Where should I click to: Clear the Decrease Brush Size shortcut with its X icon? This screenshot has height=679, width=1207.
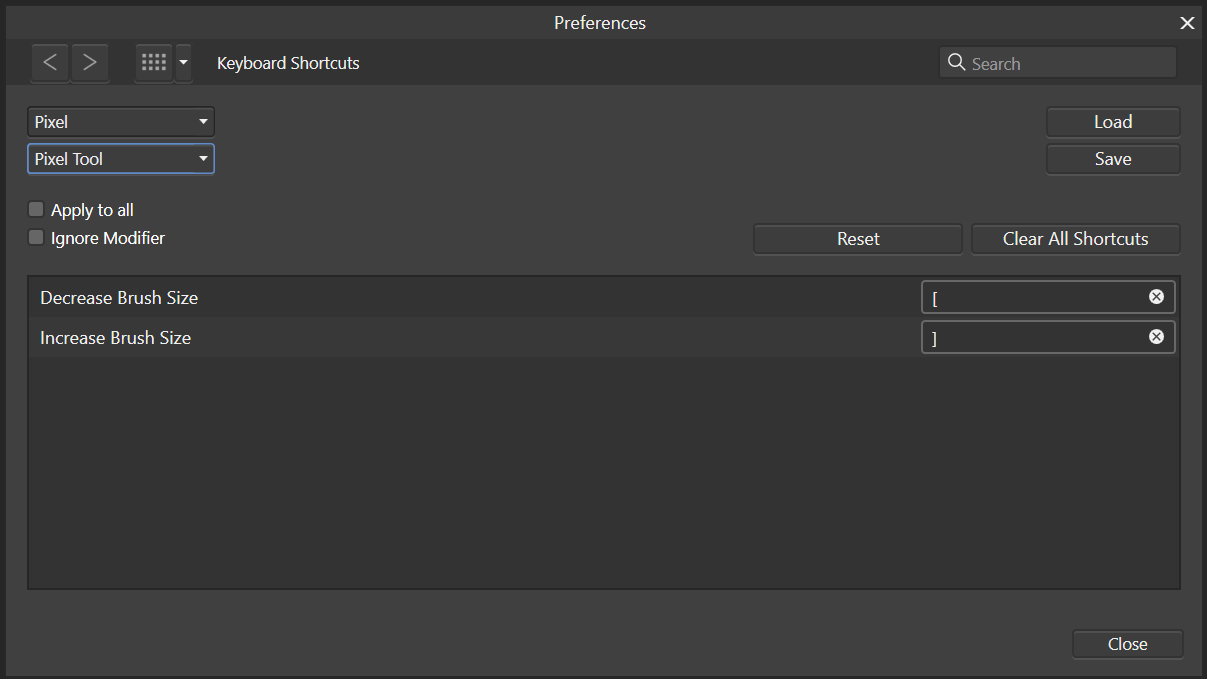(1156, 296)
